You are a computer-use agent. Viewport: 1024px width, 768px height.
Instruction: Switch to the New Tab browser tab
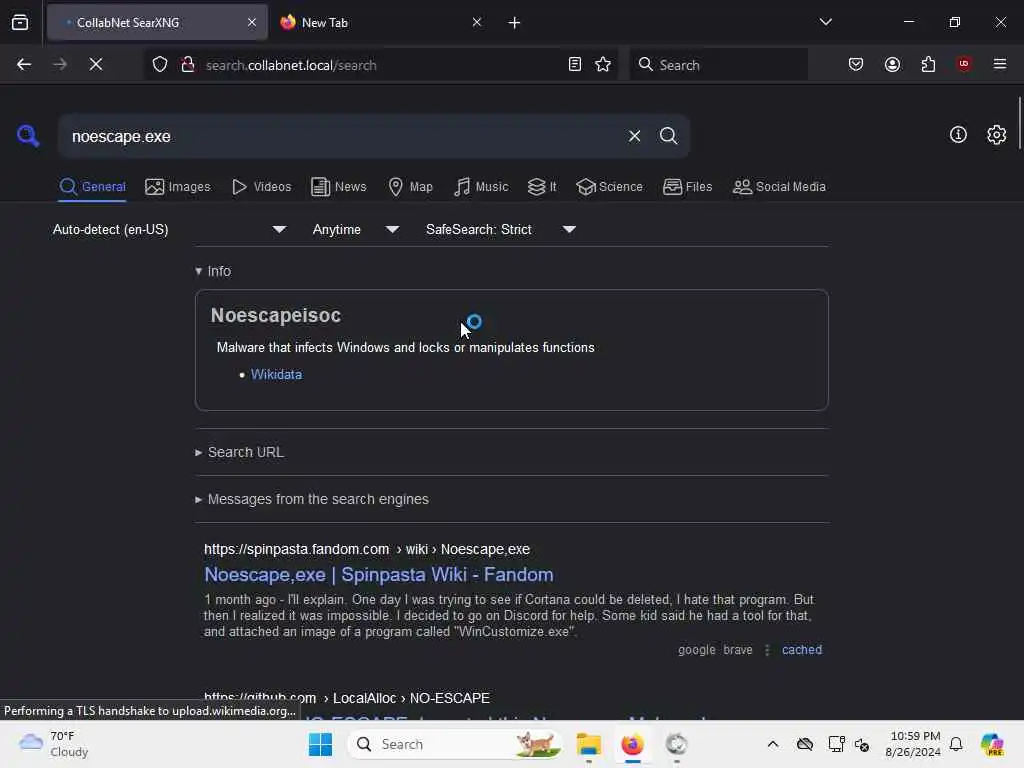pyautogui.click(x=381, y=22)
